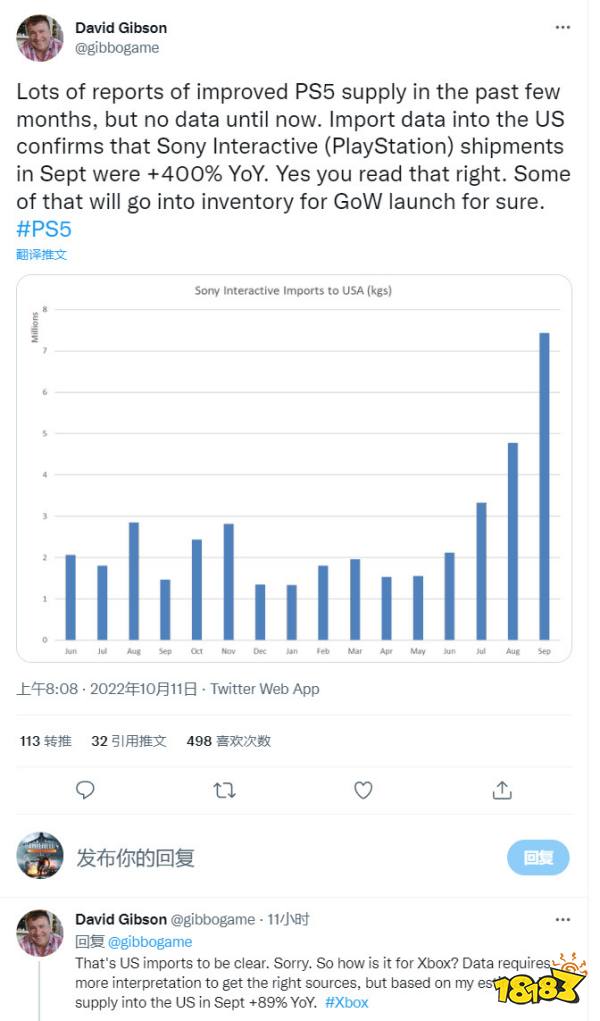Click the @gibbogame mention in the reply
This screenshot has height=1021, width=600.
coord(148,941)
